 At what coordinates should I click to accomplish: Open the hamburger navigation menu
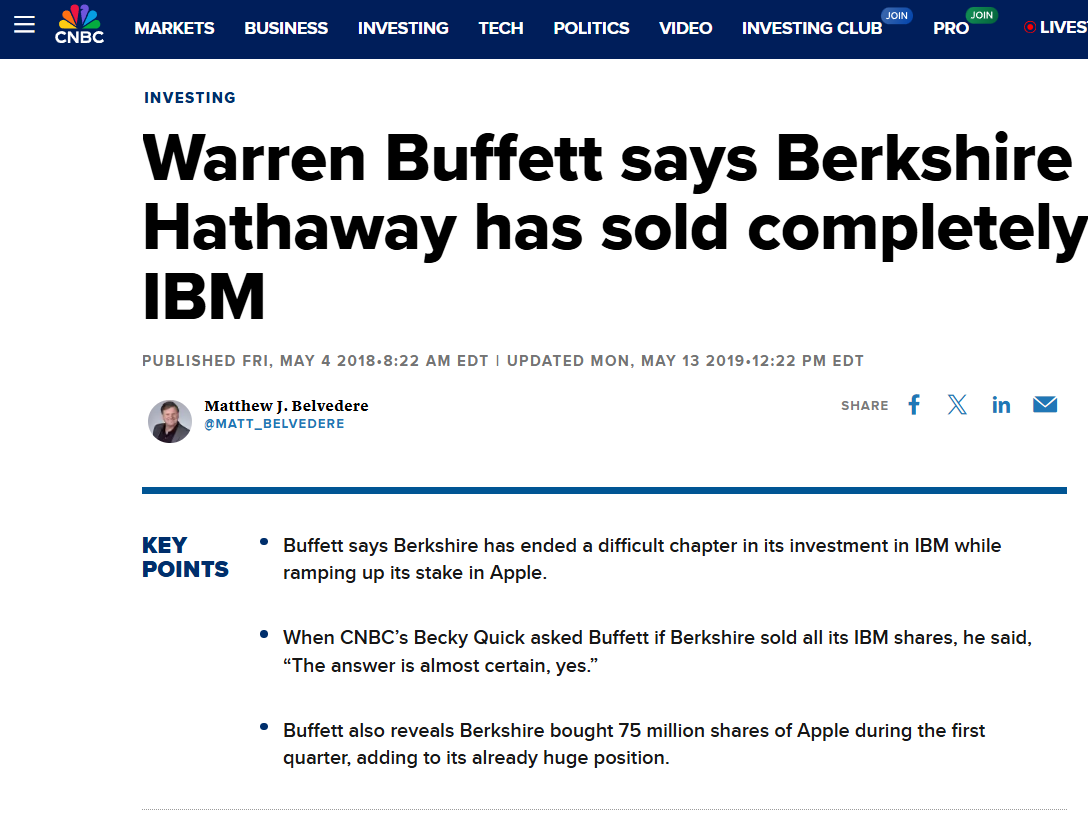tap(24, 25)
